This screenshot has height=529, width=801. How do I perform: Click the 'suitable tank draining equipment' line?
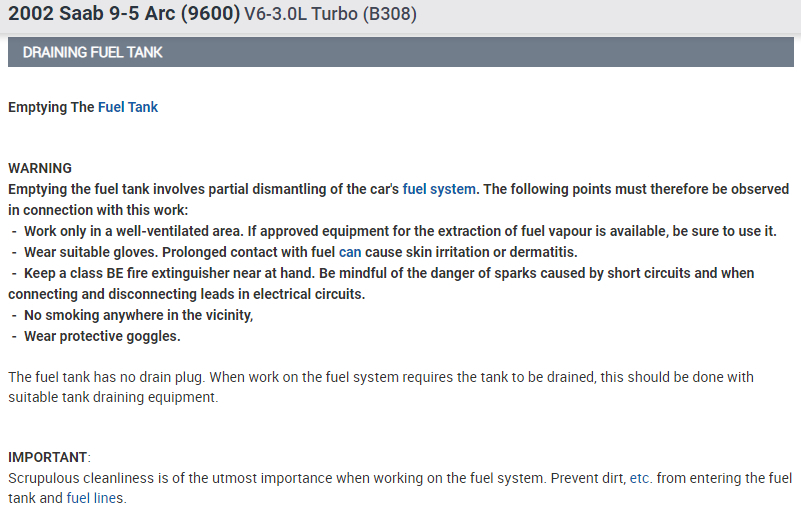tap(112, 397)
